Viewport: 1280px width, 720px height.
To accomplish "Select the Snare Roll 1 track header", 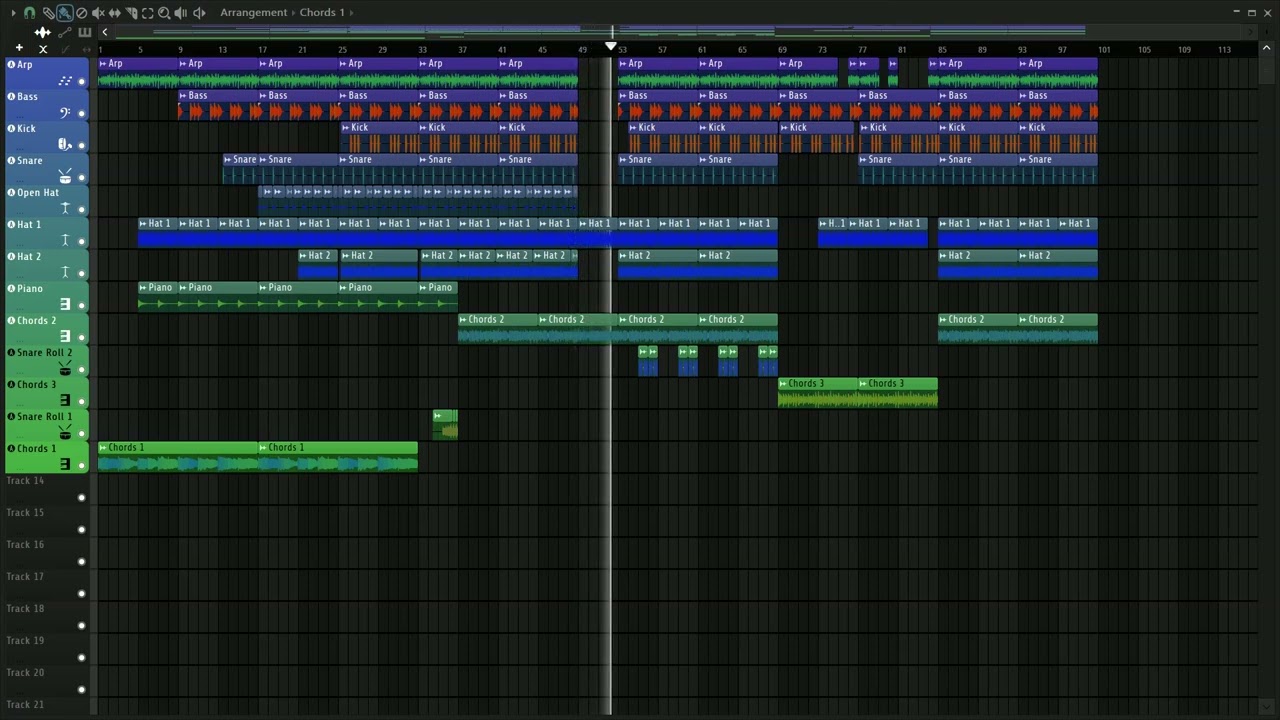I will click(46, 425).
